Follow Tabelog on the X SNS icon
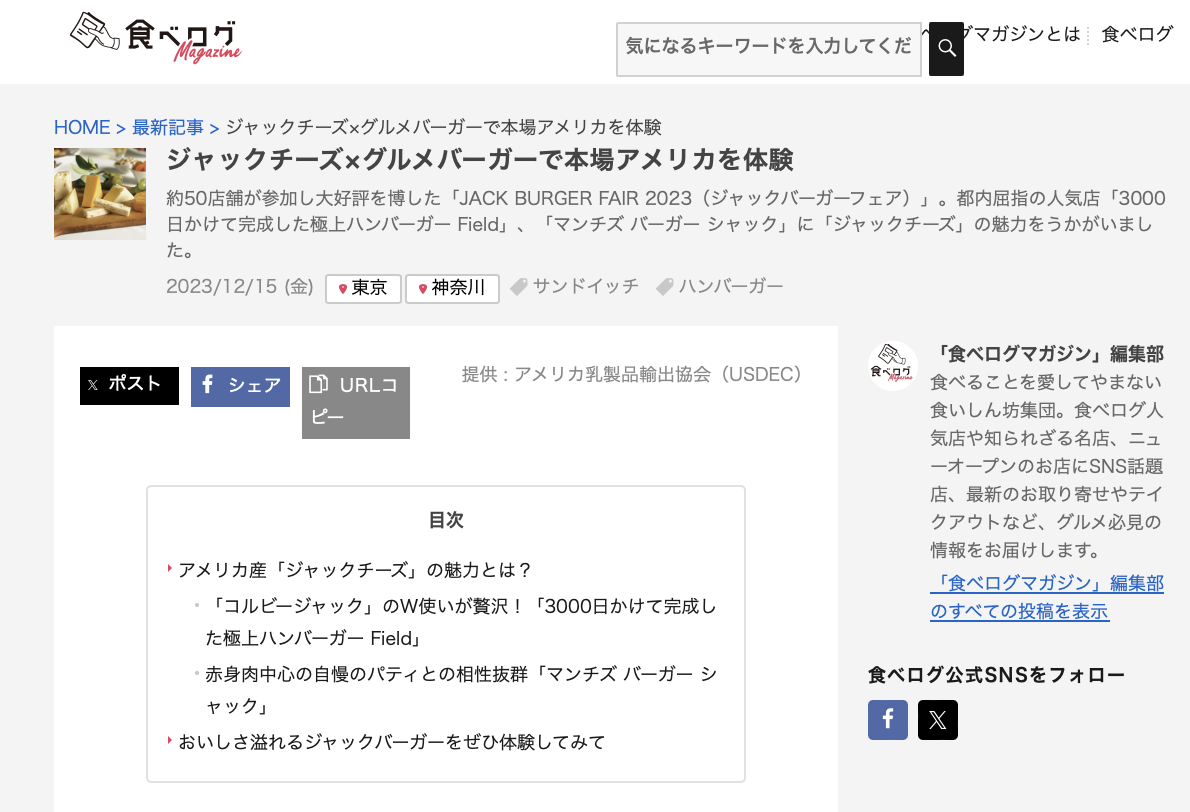1190x812 pixels. tap(937, 720)
